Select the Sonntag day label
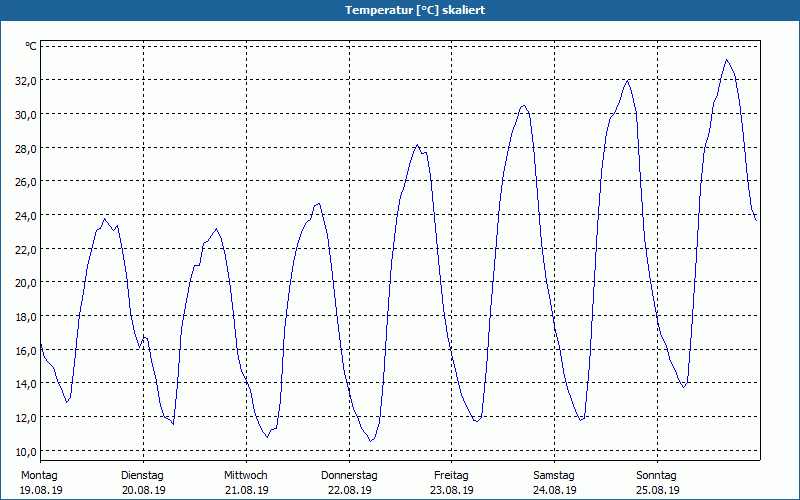The height and width of the screenshot is (500, 800). click(656, 475)
